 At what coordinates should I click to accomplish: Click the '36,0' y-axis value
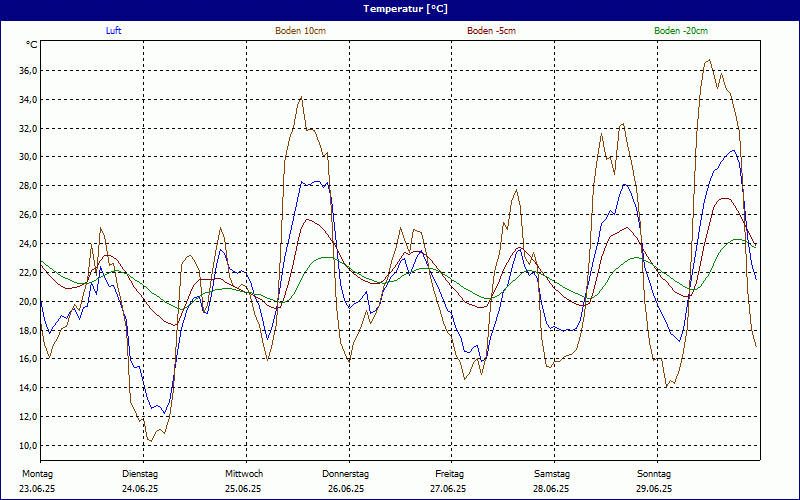pyautogui.click(x=29, y=70)
